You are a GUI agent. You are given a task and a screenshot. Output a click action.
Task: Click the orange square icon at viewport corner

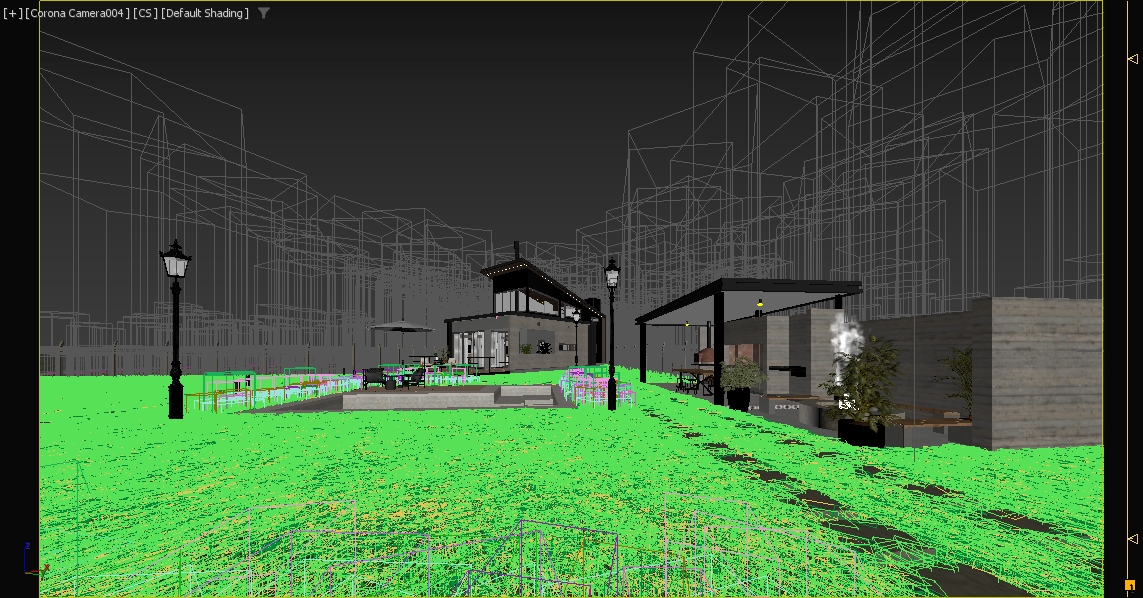(x=1130, y=585)
